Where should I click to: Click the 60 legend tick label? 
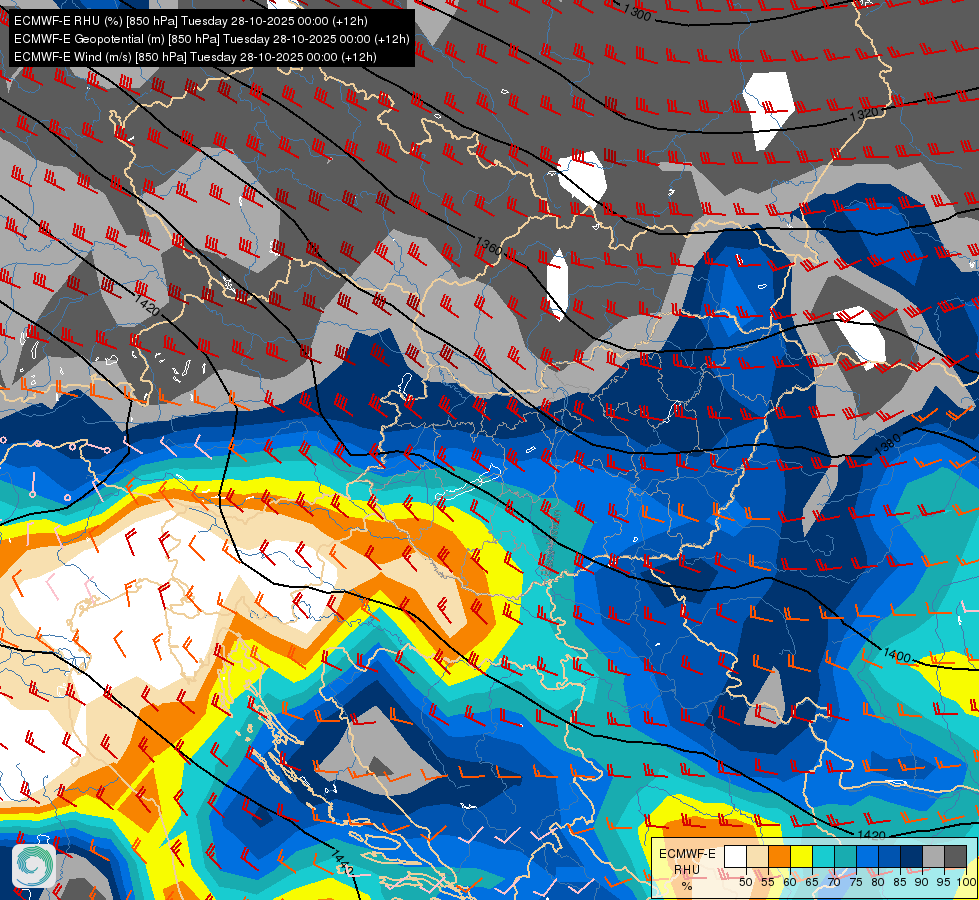pos(790,882)
